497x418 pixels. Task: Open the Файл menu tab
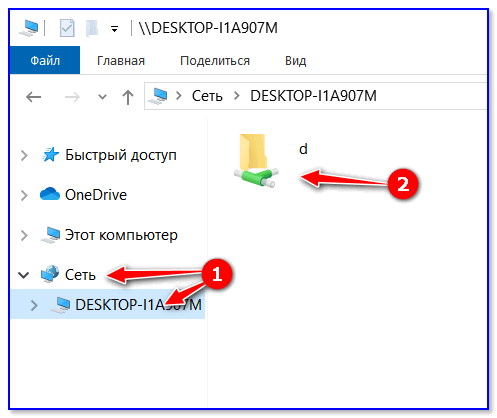click(45, 60)
